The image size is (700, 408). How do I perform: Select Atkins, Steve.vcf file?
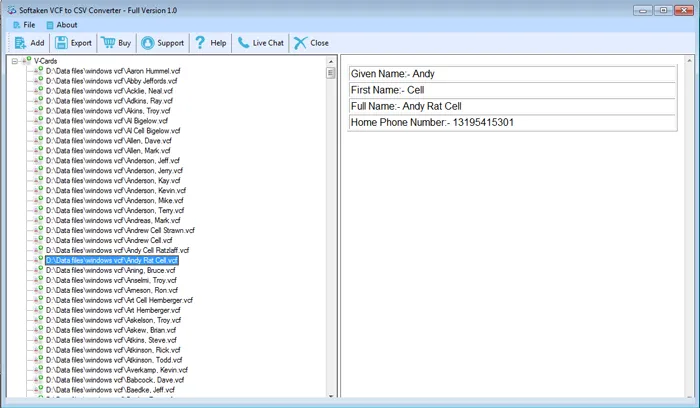tap(111, 340)
